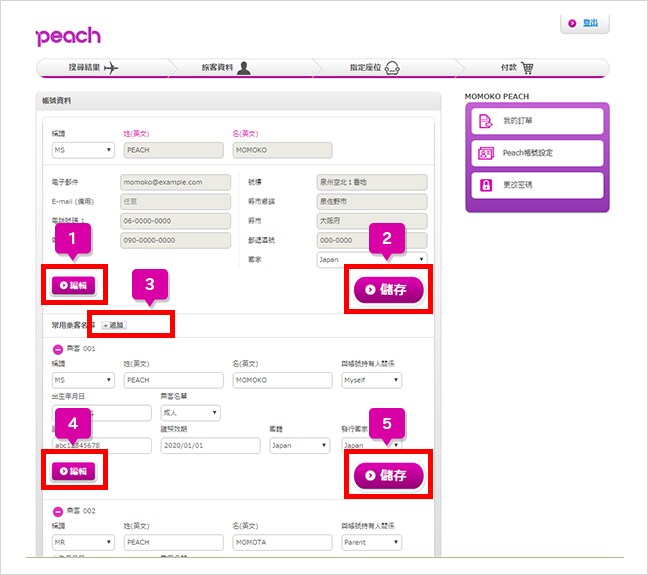Click the airplane icon in progress bar
Image resolution: width=648 pixels, height=575 pixels.
(x=111, y=67)
